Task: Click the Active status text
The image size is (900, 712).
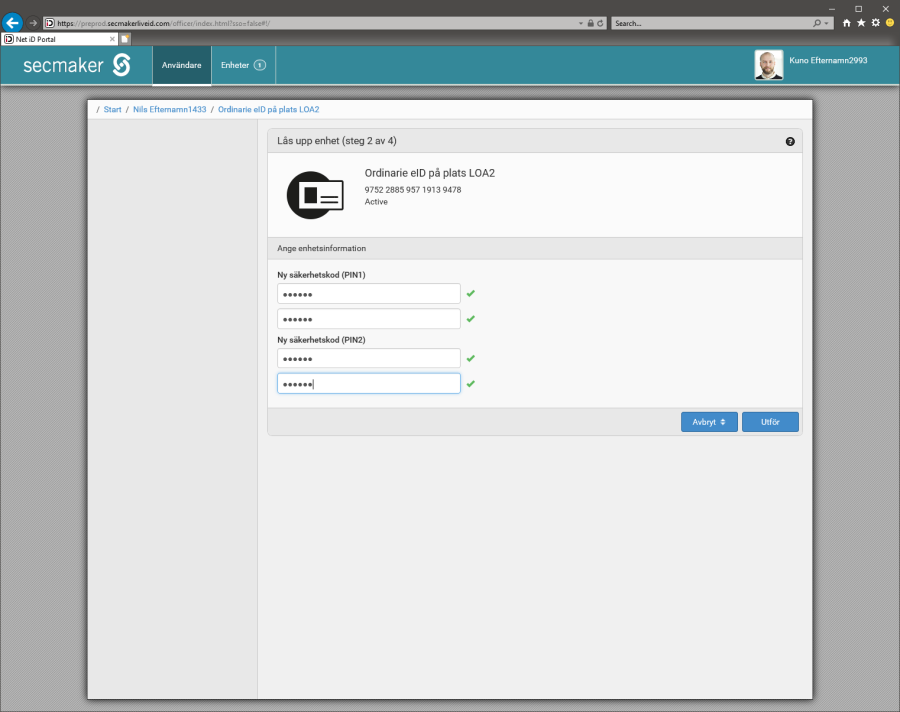Action: pyautogui.click(x=376, y=202)
